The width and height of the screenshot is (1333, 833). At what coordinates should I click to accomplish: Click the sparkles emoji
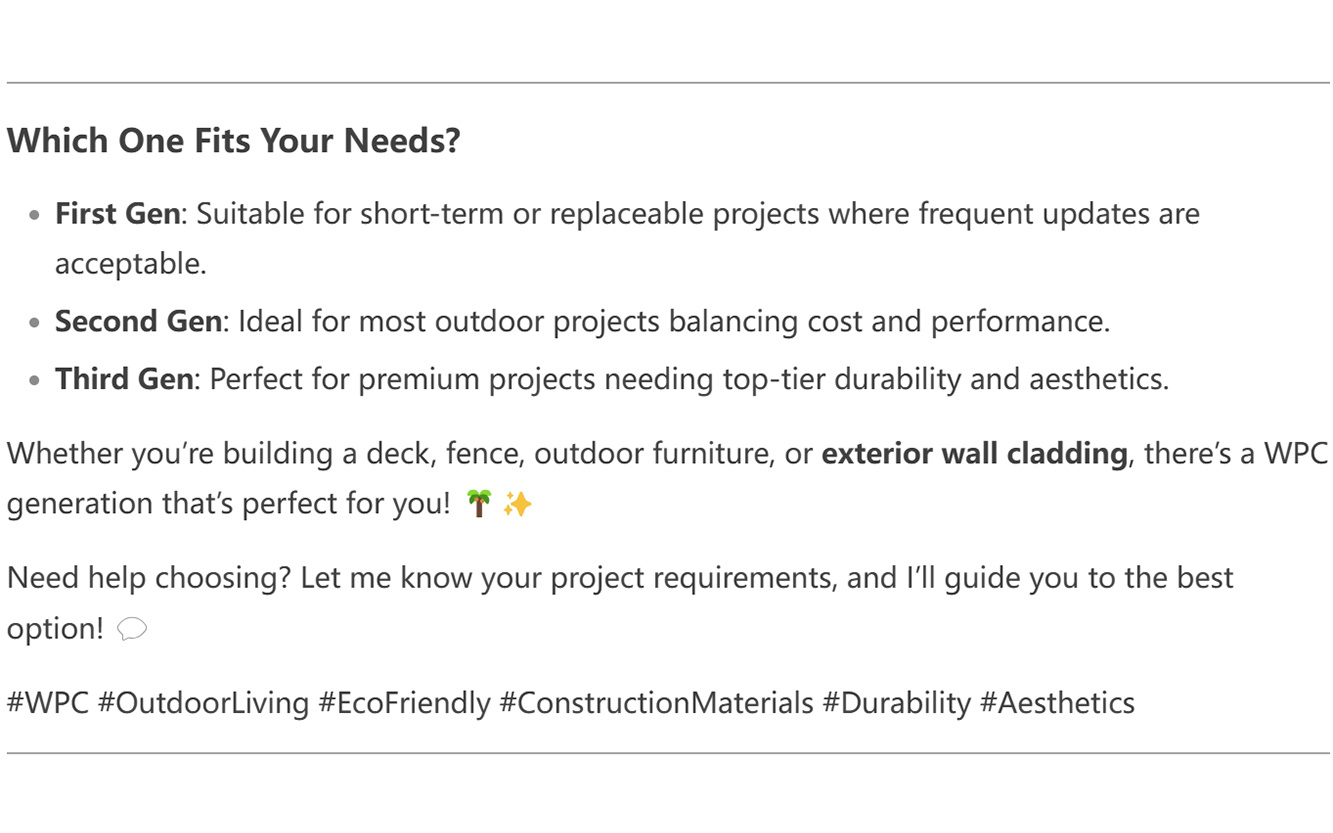tap(517, 504)
